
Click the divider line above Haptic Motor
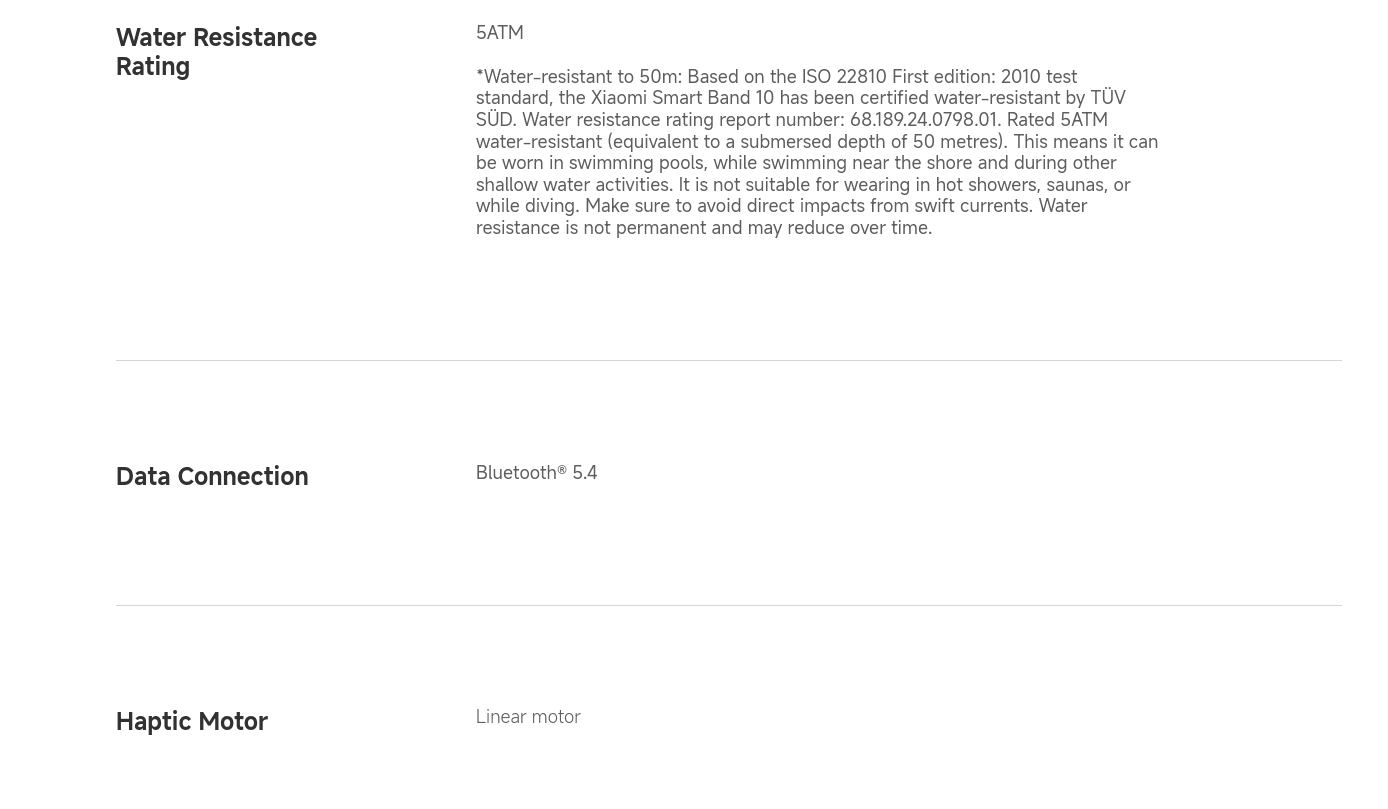click(x=728, y=605)
